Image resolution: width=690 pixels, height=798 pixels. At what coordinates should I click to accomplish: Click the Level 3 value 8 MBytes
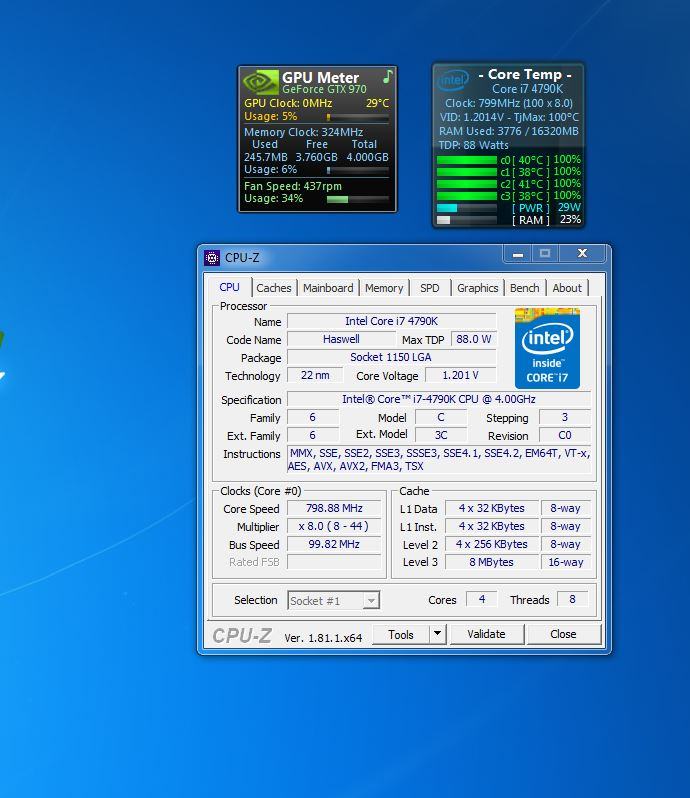pos(492,562)
